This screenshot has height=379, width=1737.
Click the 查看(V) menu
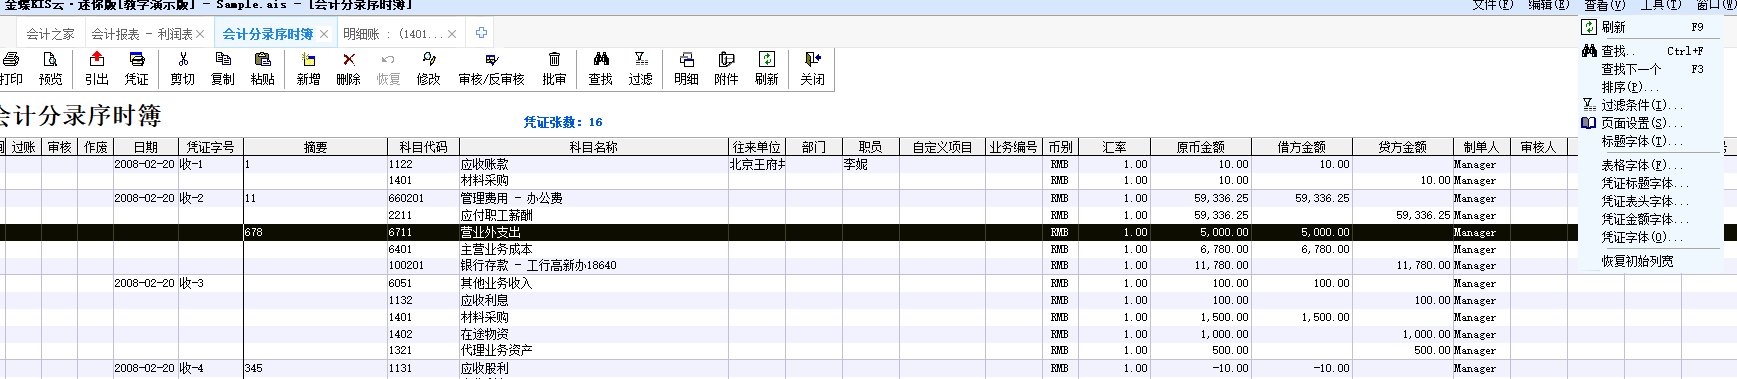pyautogui.click(x=1604, y=5)
